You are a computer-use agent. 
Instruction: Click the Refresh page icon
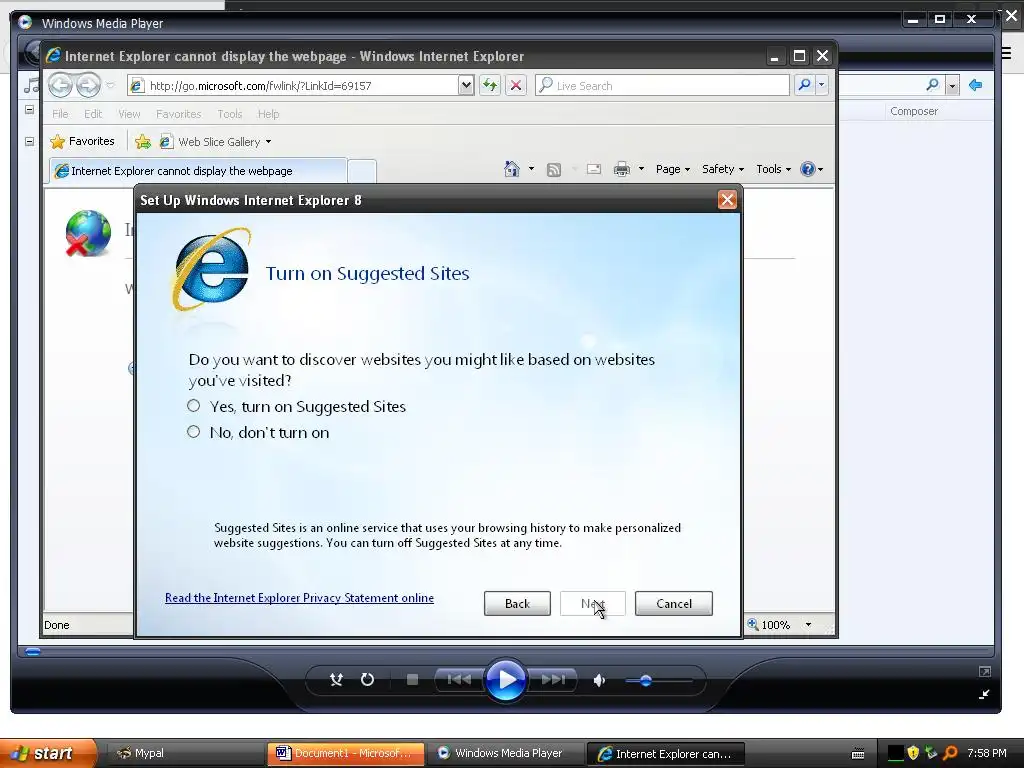point(490,86)
